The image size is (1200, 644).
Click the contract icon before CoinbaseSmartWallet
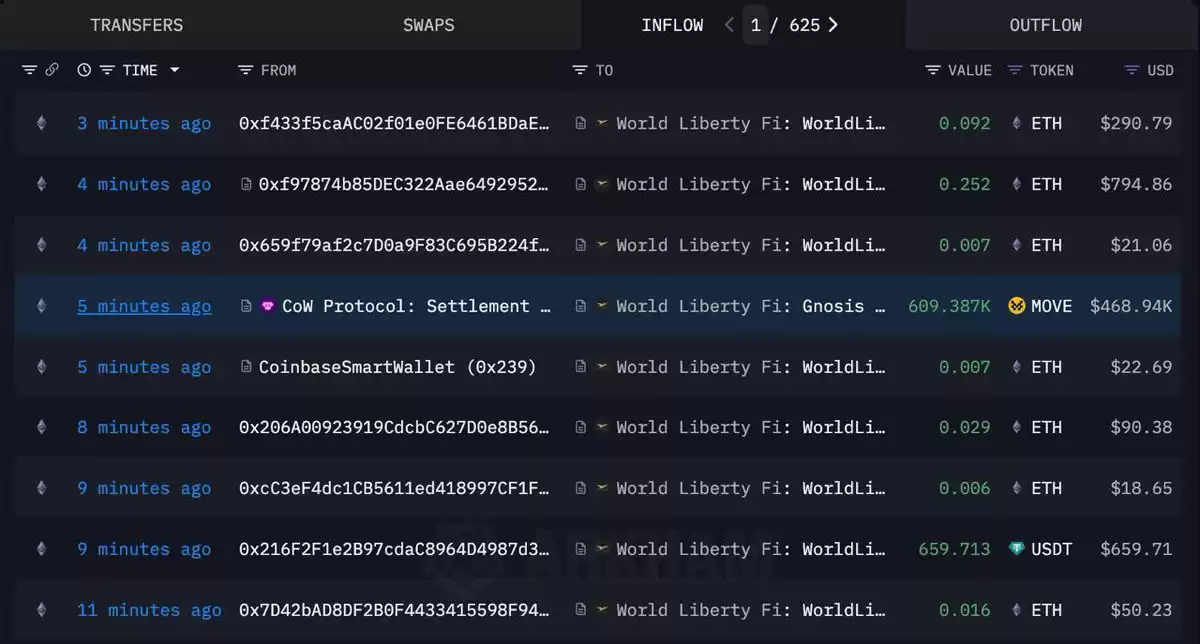tap(246, 367)
